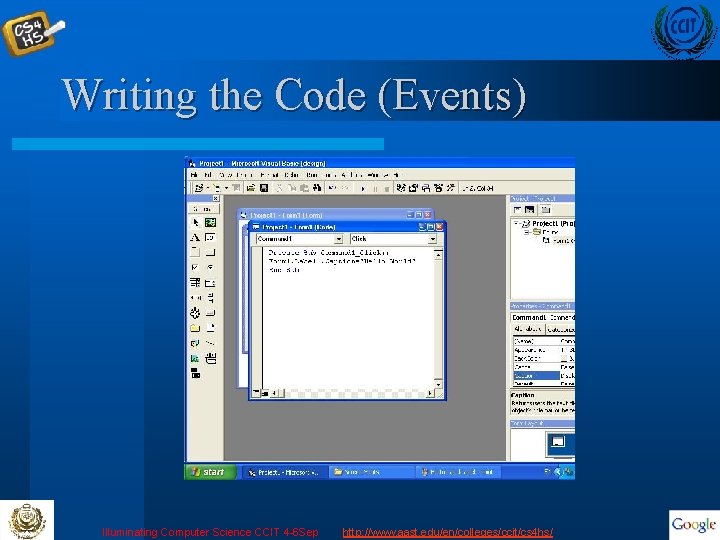Select the Timer control in the toolbox

[195, 313]
